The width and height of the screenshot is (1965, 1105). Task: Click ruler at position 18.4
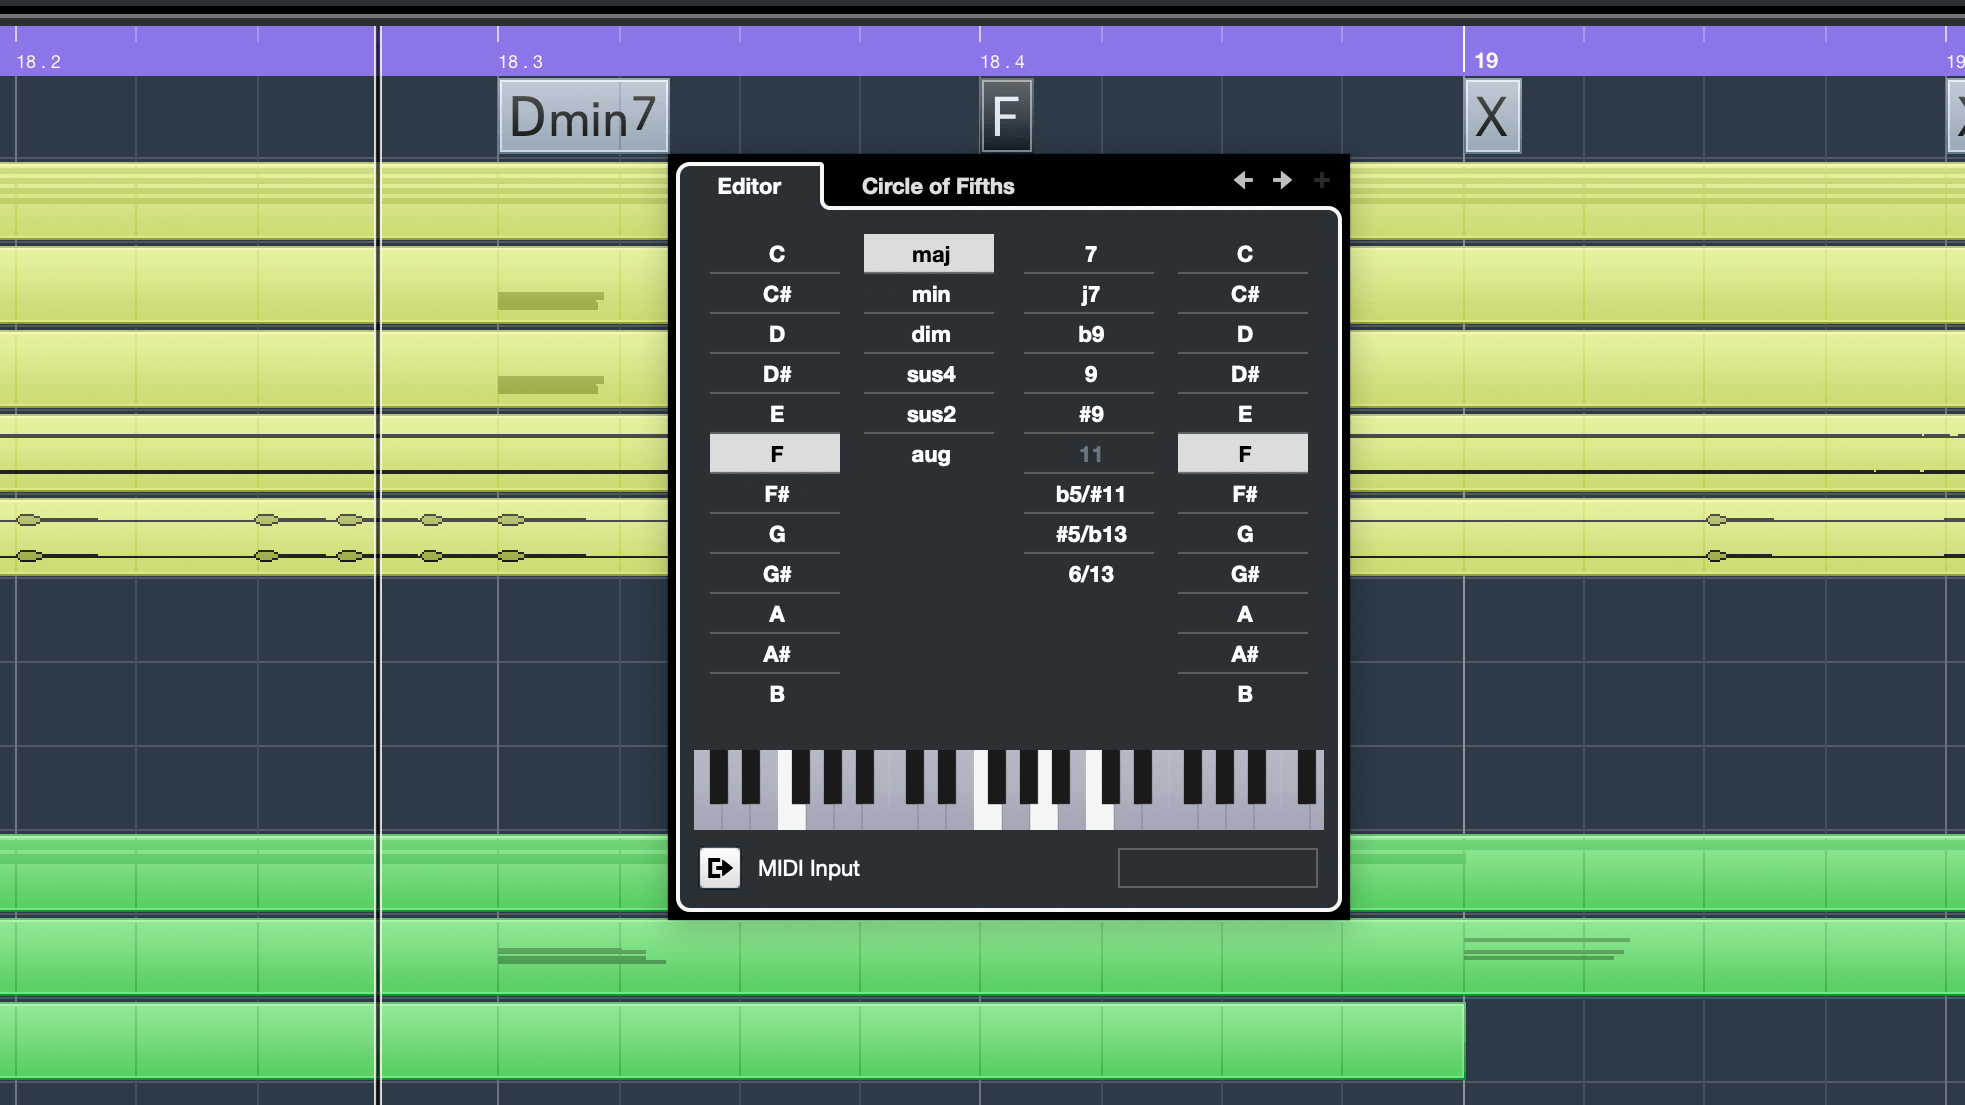click(1002, 61)
